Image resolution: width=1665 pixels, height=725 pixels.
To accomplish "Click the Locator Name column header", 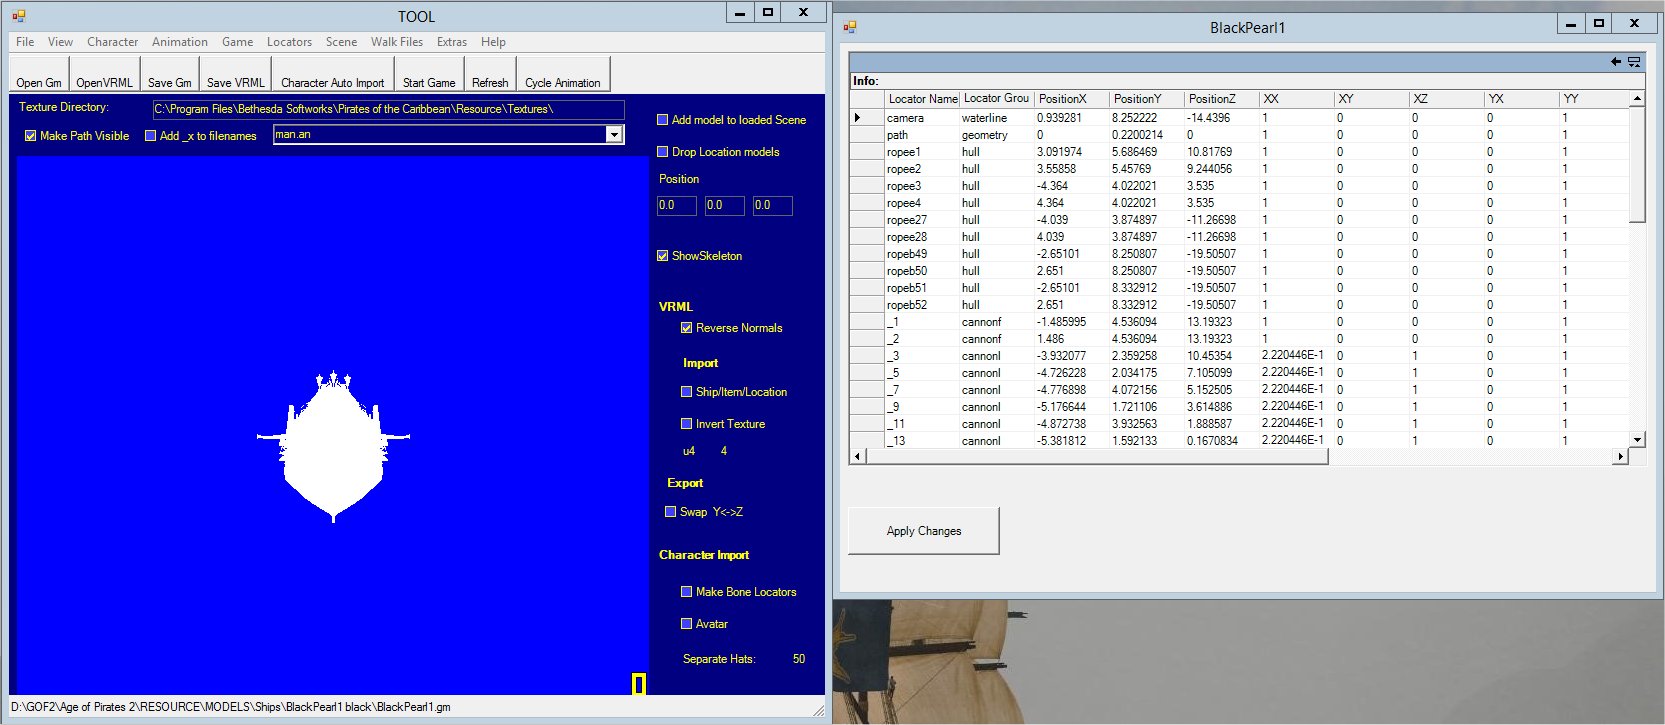I will click(x=922, y=99).
